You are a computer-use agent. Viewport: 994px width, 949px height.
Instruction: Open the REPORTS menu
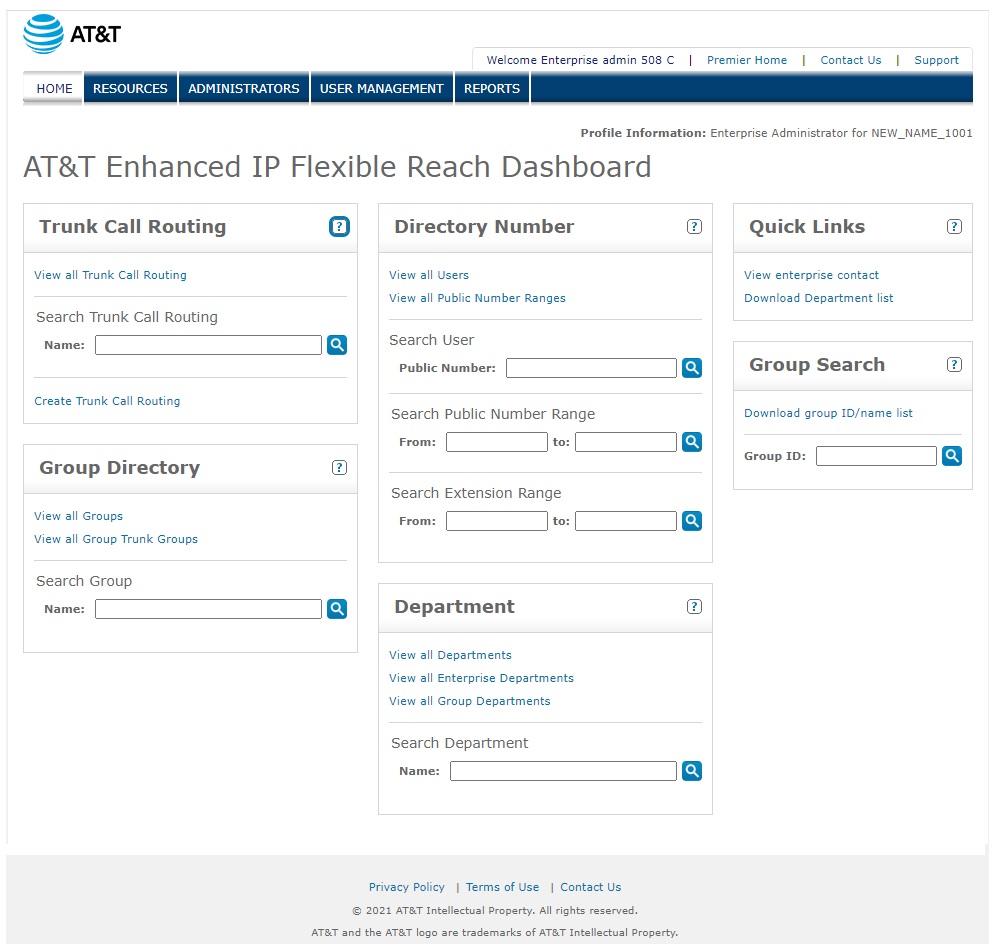pos(491,89)
